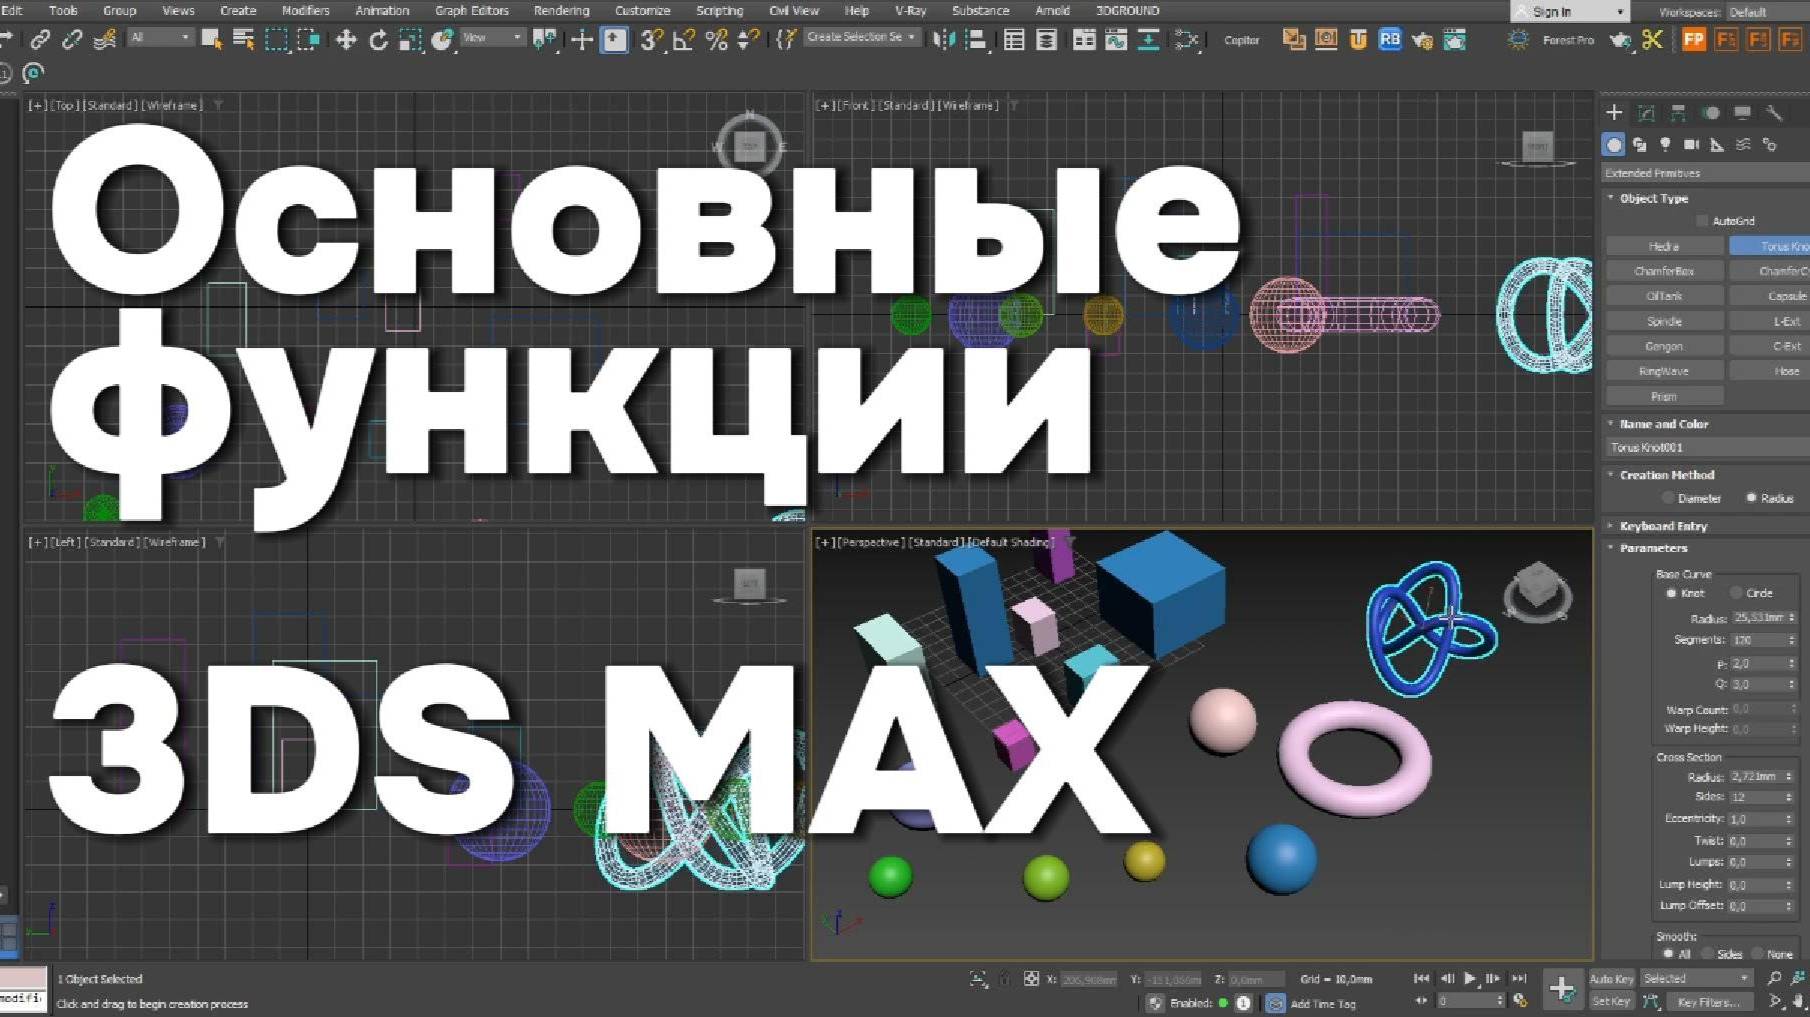Activate the Select and Rotate tool
The width and height of the screenshot is (1810, 1017).
coord(378,40)
